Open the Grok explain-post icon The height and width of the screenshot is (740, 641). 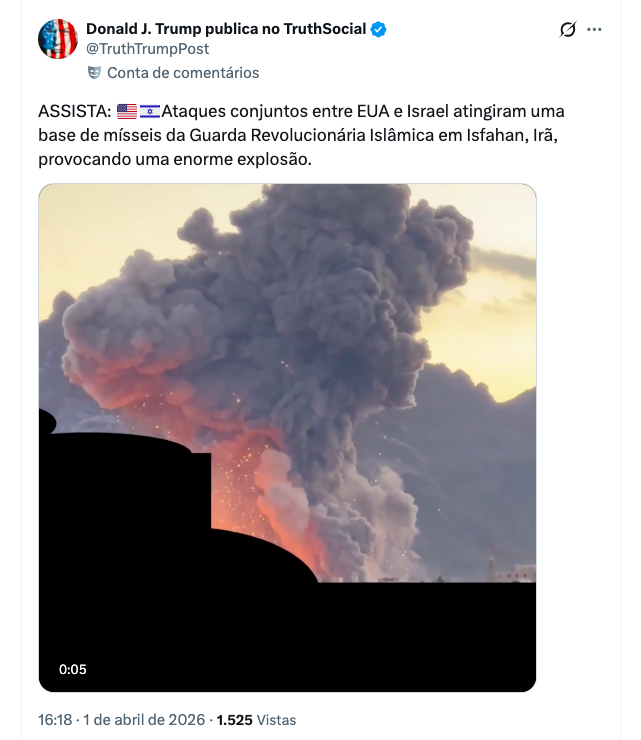[x=567, y=29]
